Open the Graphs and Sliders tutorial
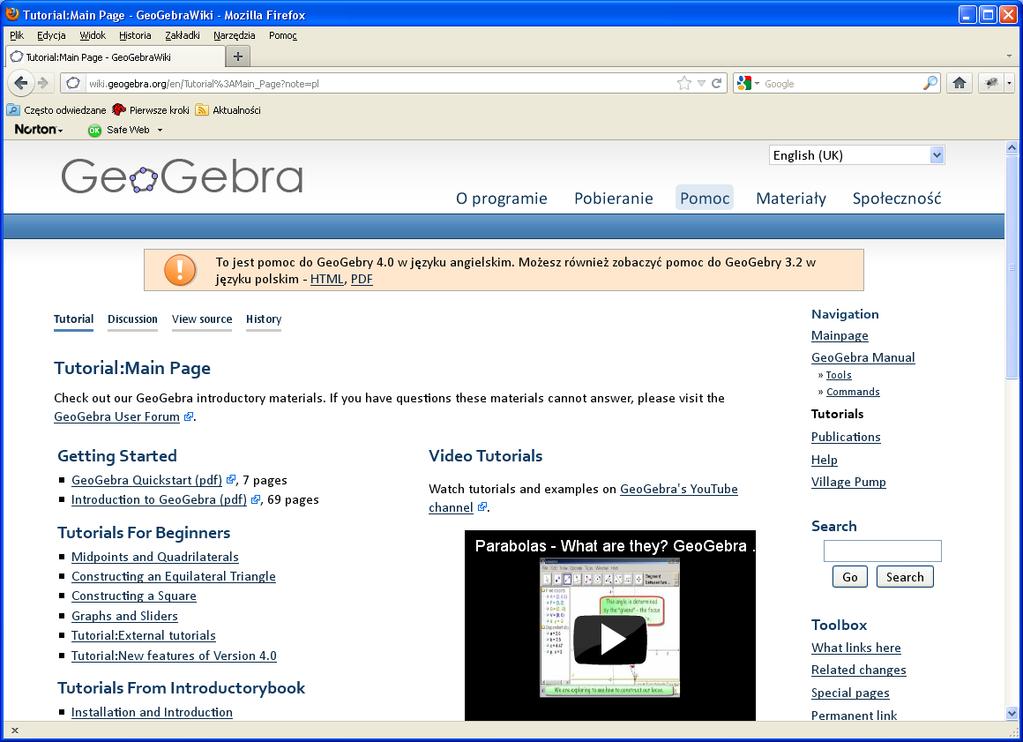Image resolution: width=1023 pixels, height=742 pixels. (125, 616)
